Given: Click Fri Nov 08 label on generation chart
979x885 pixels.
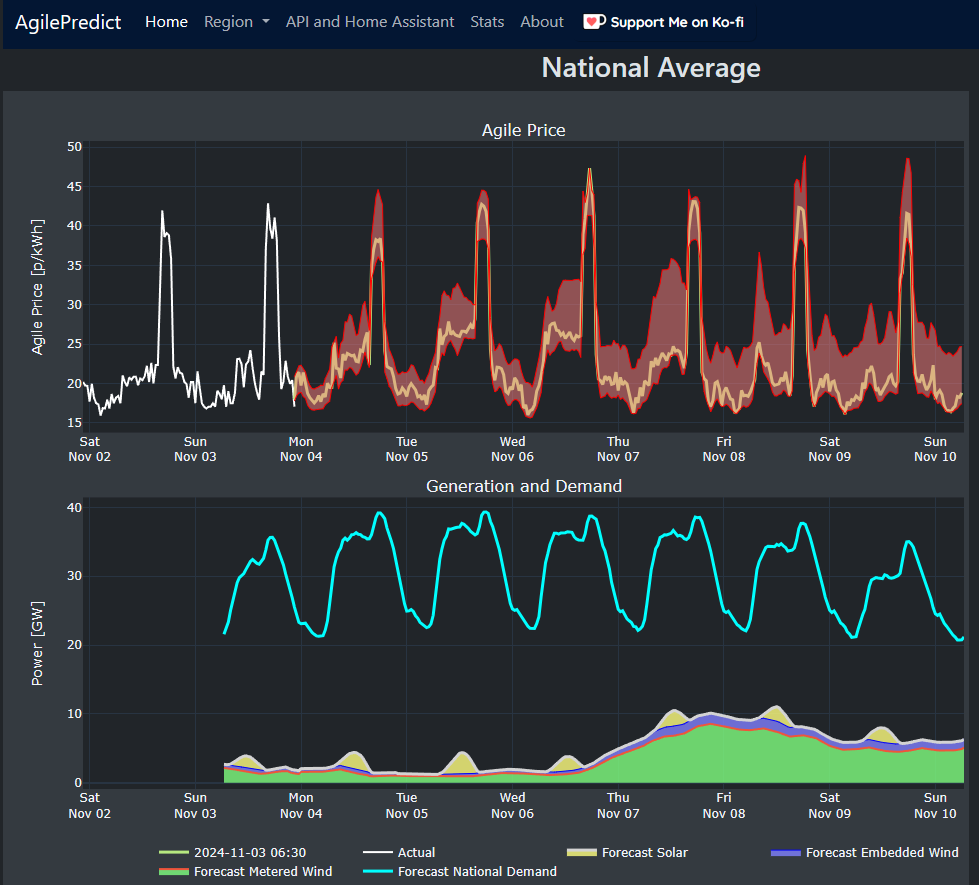Looking at the screenshot, I should coord(724,806).
